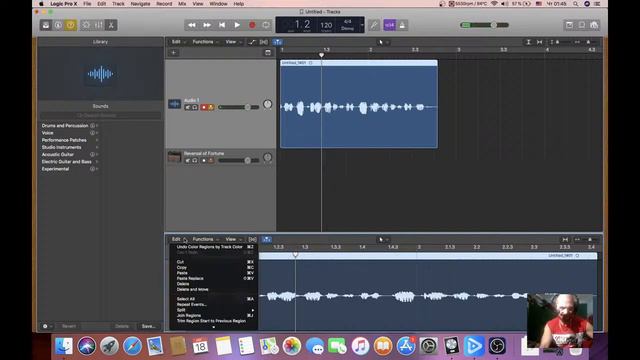Open the Loop Browser button at top right

click(594, 25)
